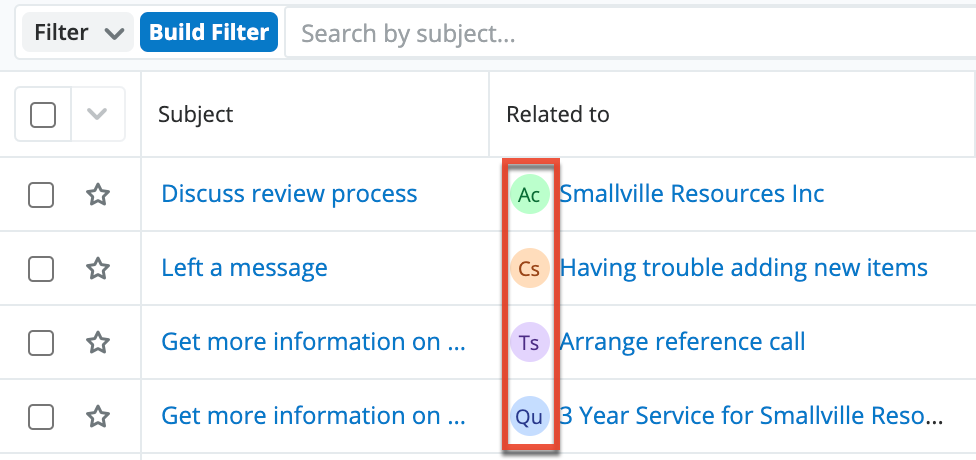Sort by Subject column header
Screen dimensions: 976x460
coord(196,114)
